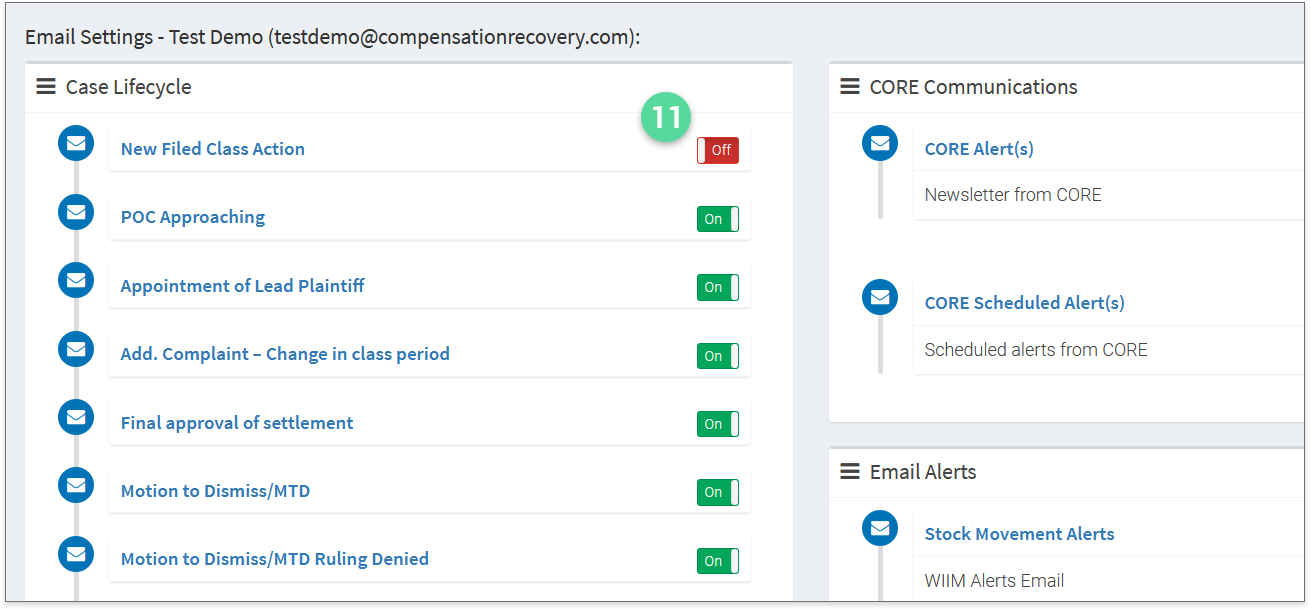
Task: Disable Appointment of Lead Plaintiff toggle
Action: 718,287
